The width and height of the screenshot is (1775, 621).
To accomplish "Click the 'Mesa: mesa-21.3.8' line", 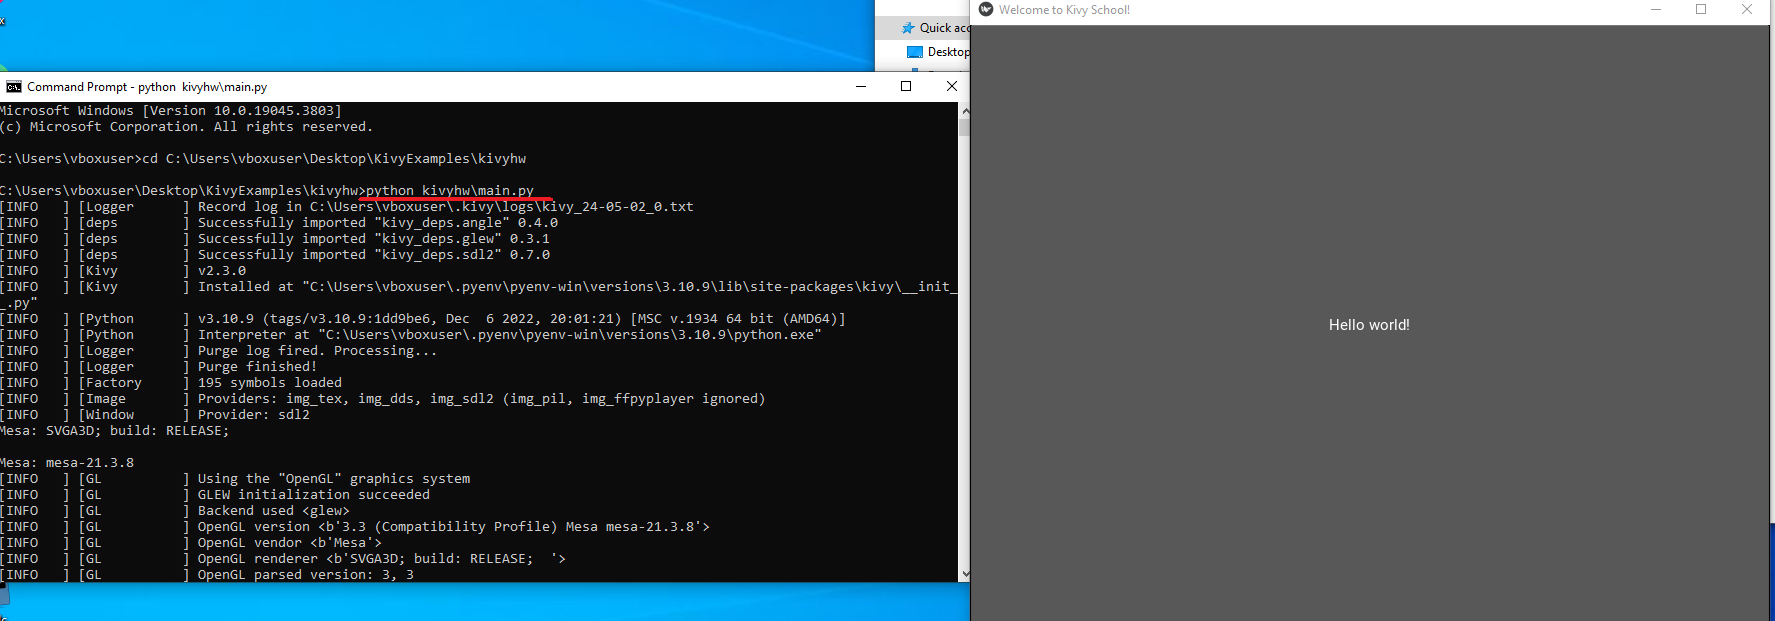I will coord(67,462).
